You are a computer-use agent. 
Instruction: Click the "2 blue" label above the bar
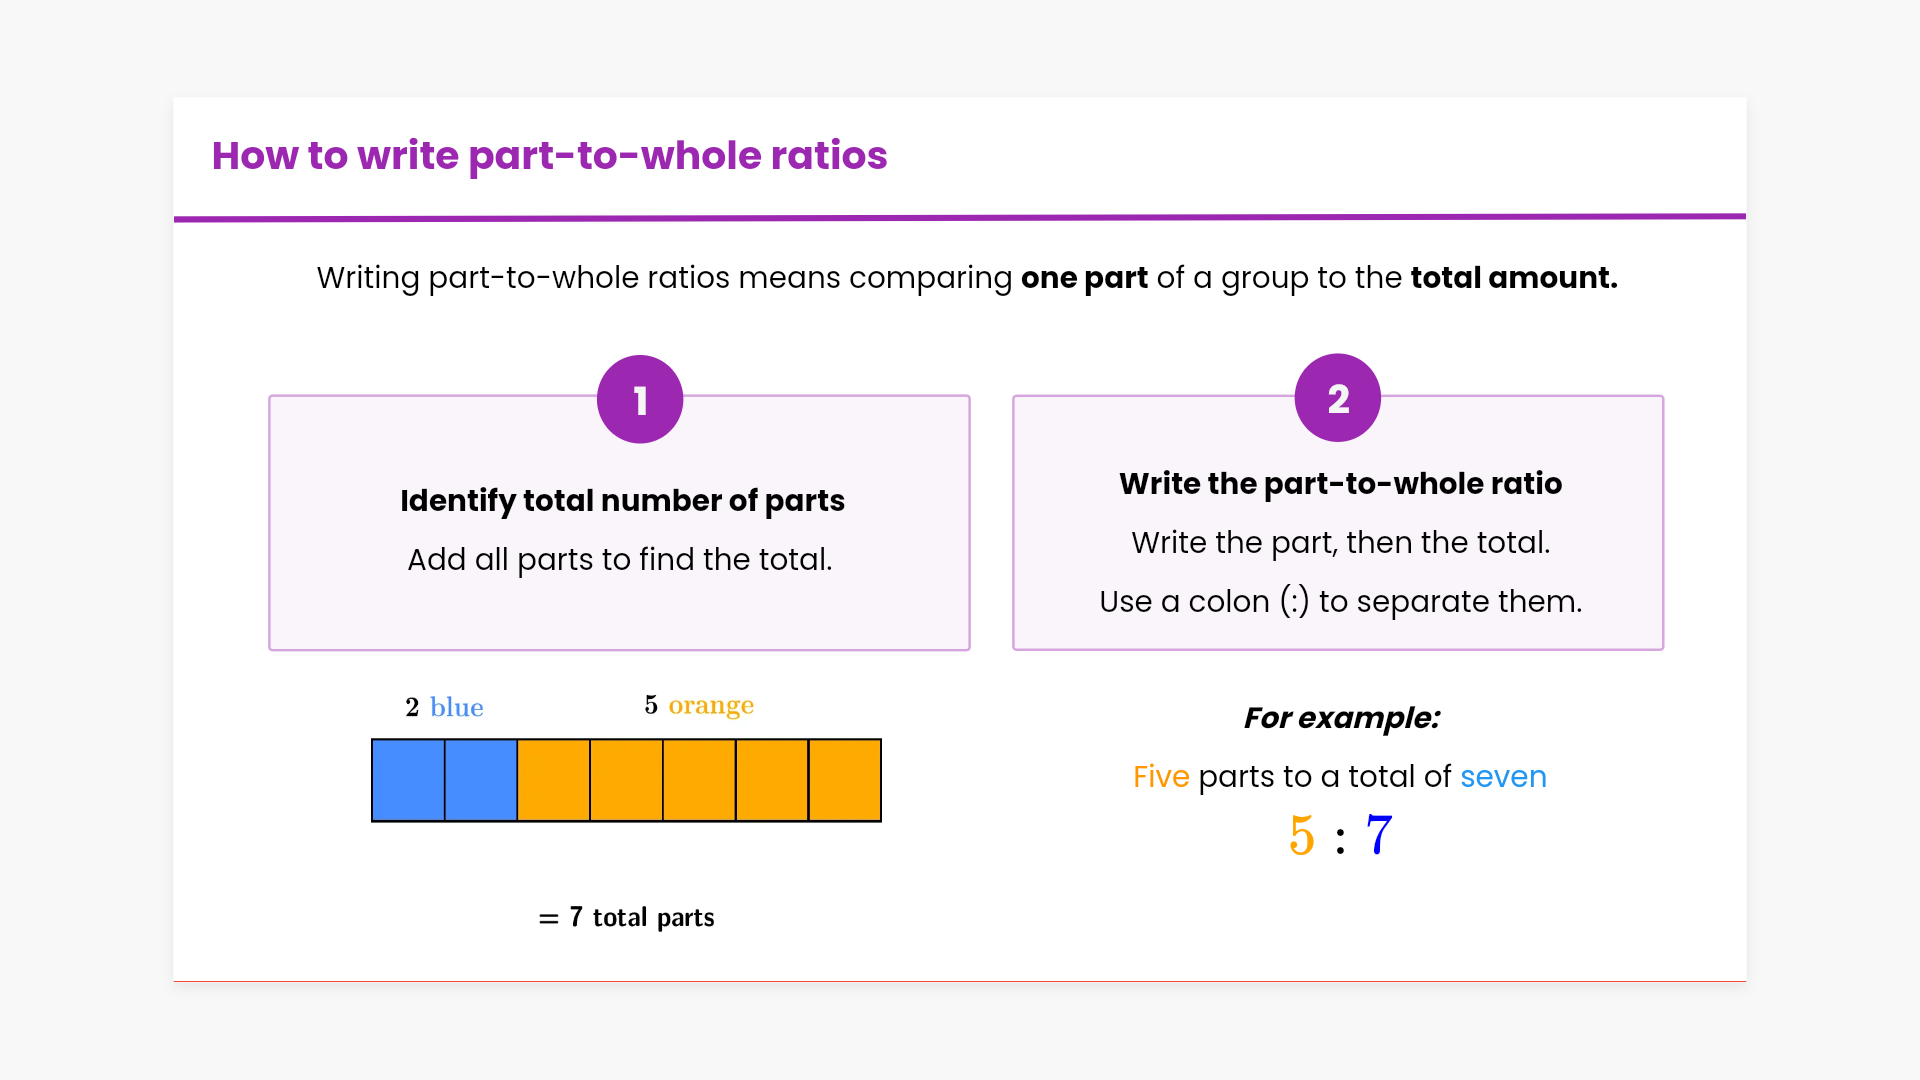pyautogui.click(x=444, y=707)
